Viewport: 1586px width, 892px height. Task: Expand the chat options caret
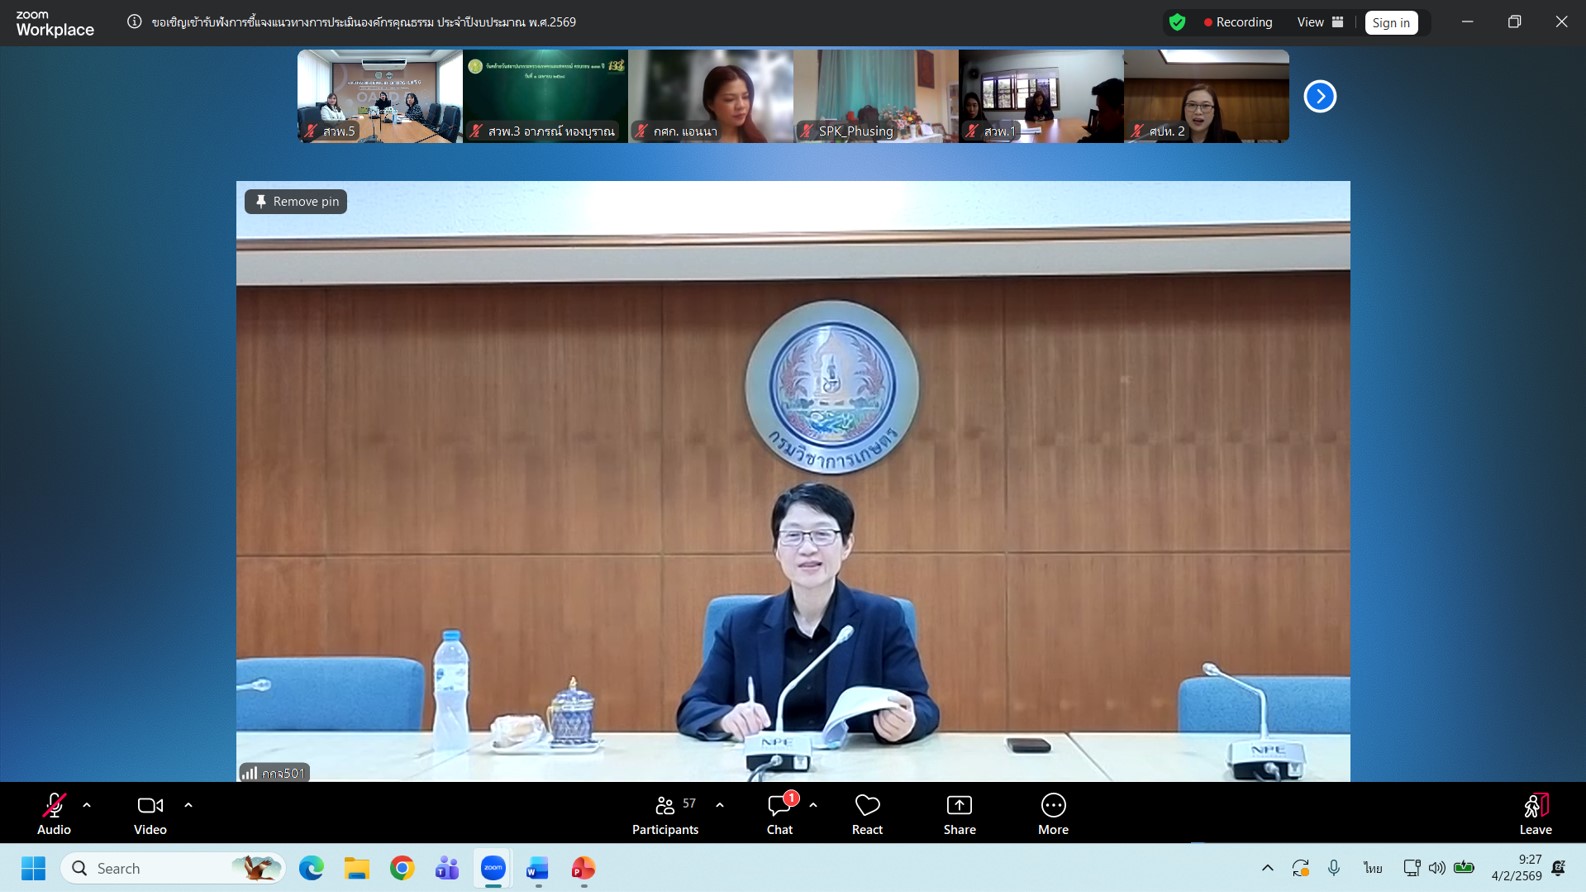pyautogui.click(x=813, y=805)
